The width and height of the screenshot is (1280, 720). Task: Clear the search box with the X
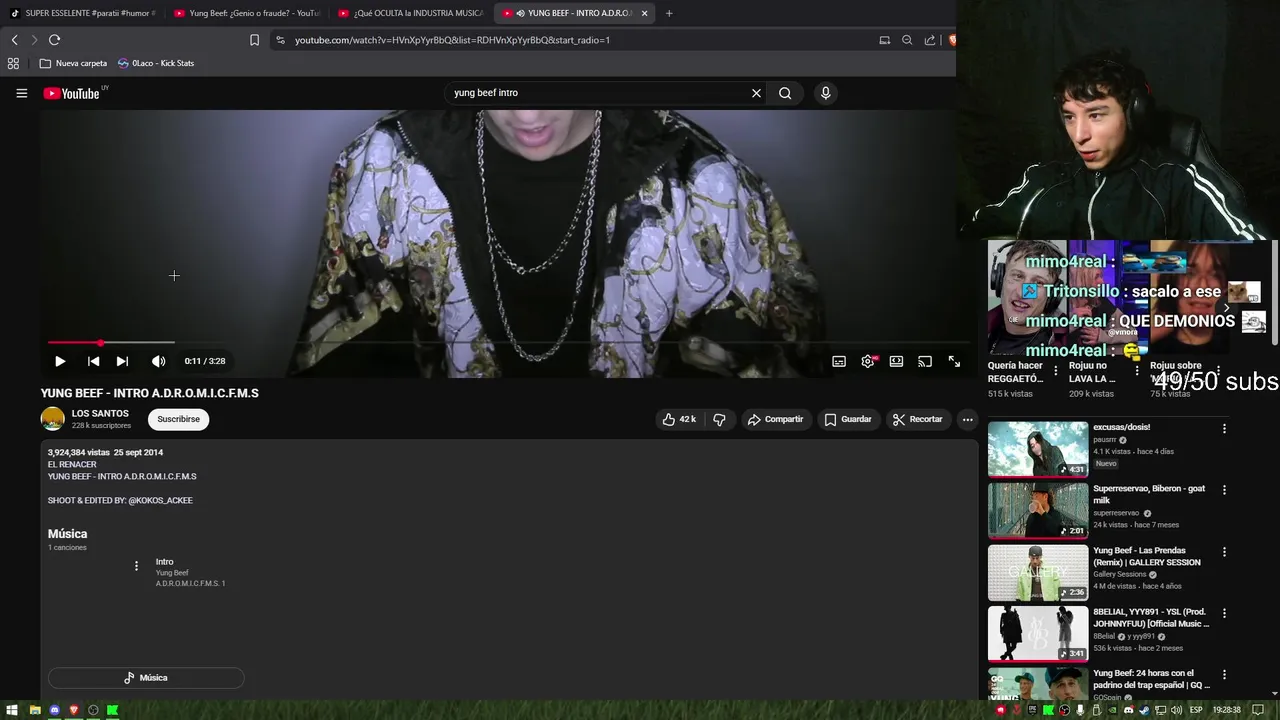tap(756, 93)
